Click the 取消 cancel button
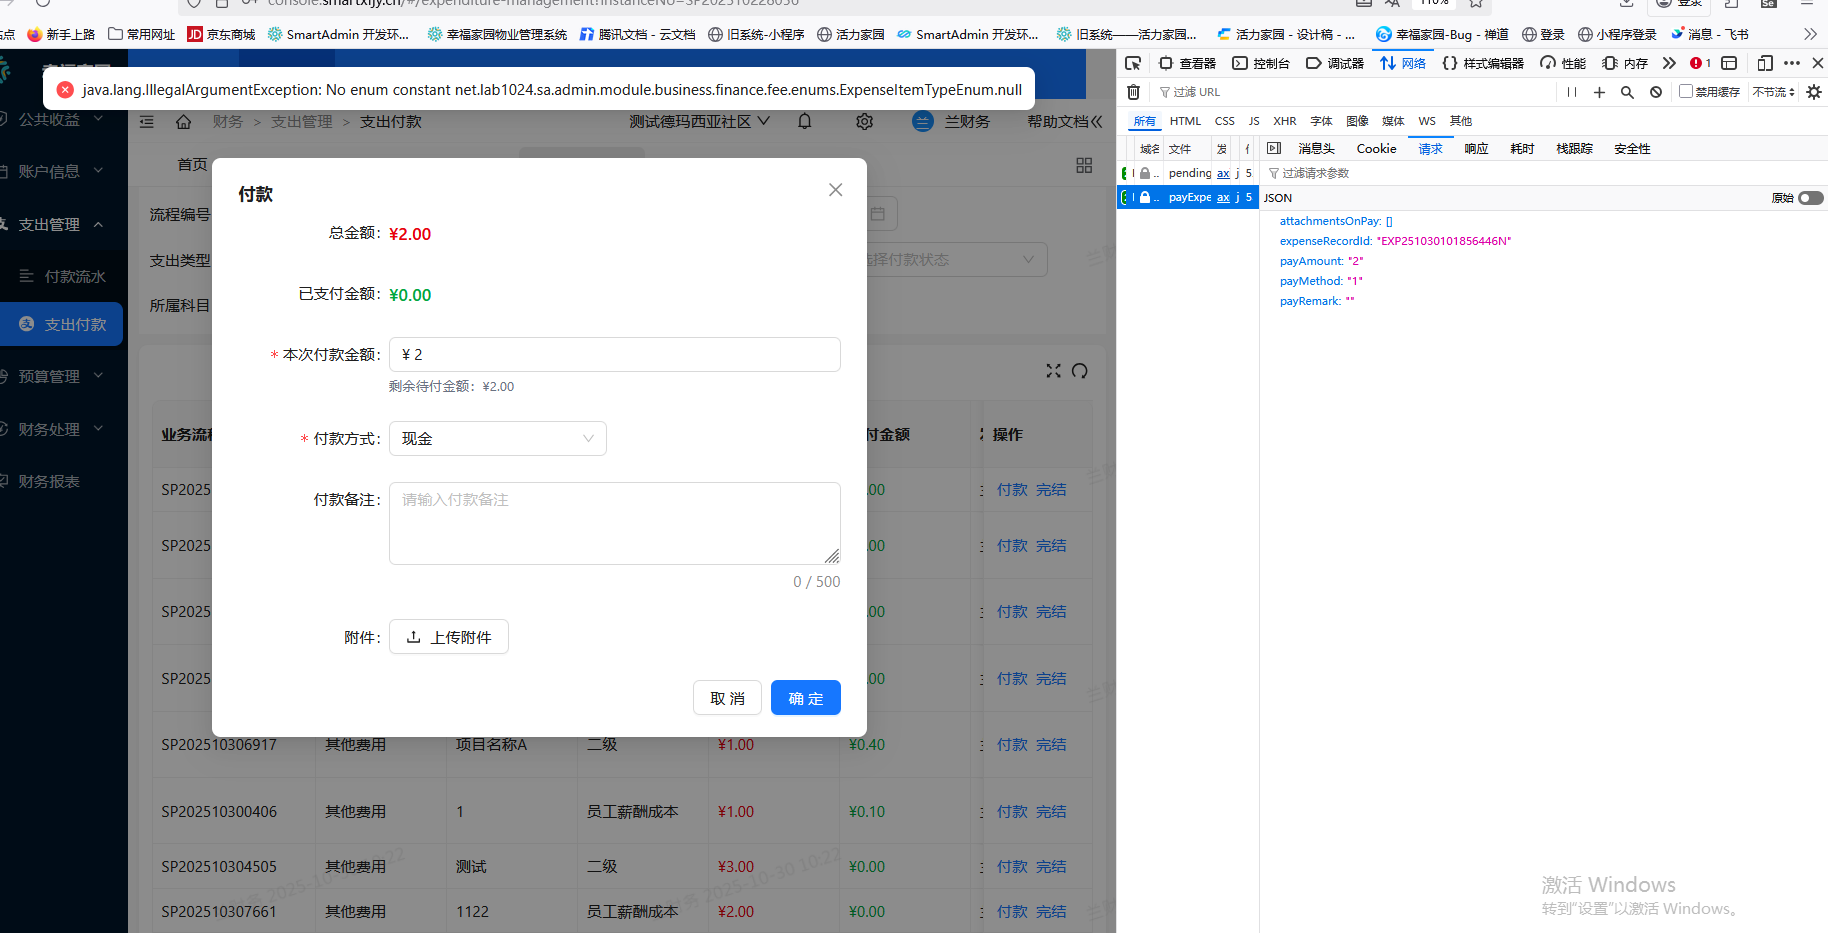This screenshot has width=1828, height=933. click(727, 698)
